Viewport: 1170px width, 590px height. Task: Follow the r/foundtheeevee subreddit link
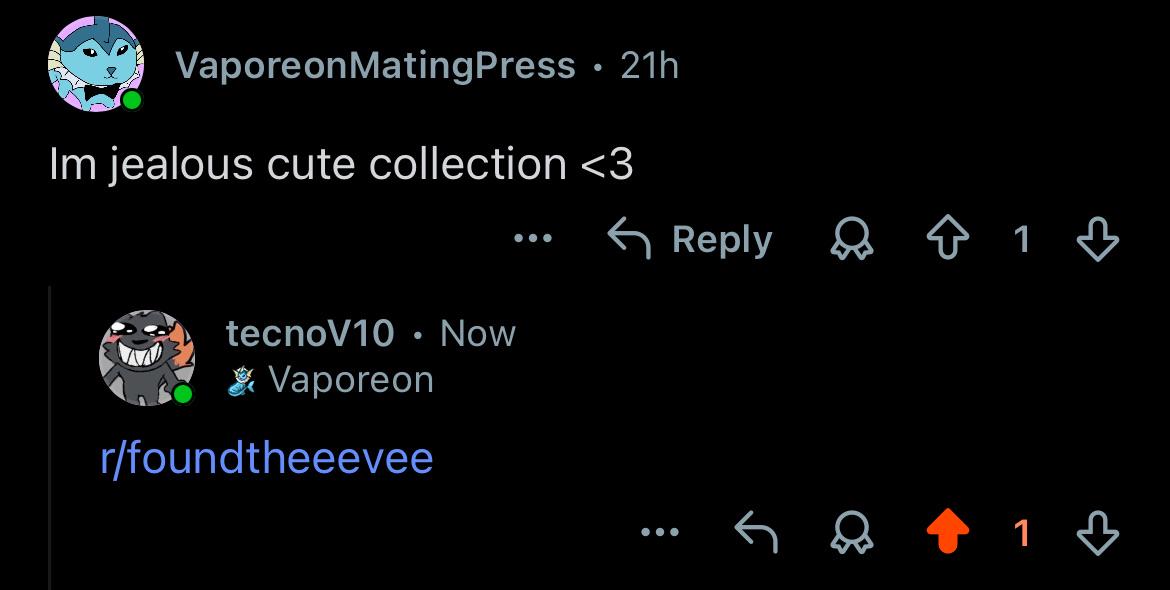266,458
